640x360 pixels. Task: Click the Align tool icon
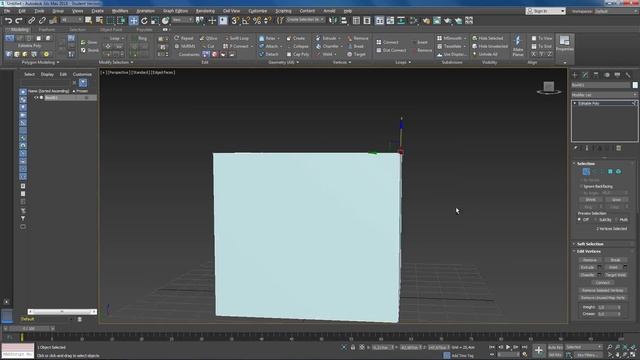click(x=344, y=20)
